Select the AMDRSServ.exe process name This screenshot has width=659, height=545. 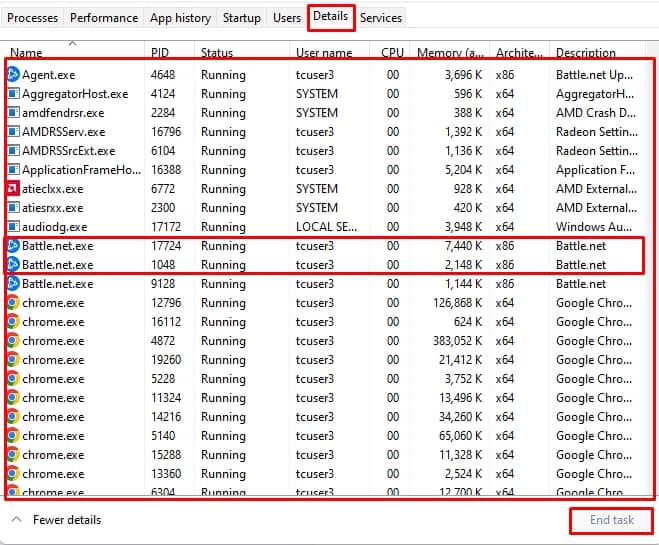[63, 132]
